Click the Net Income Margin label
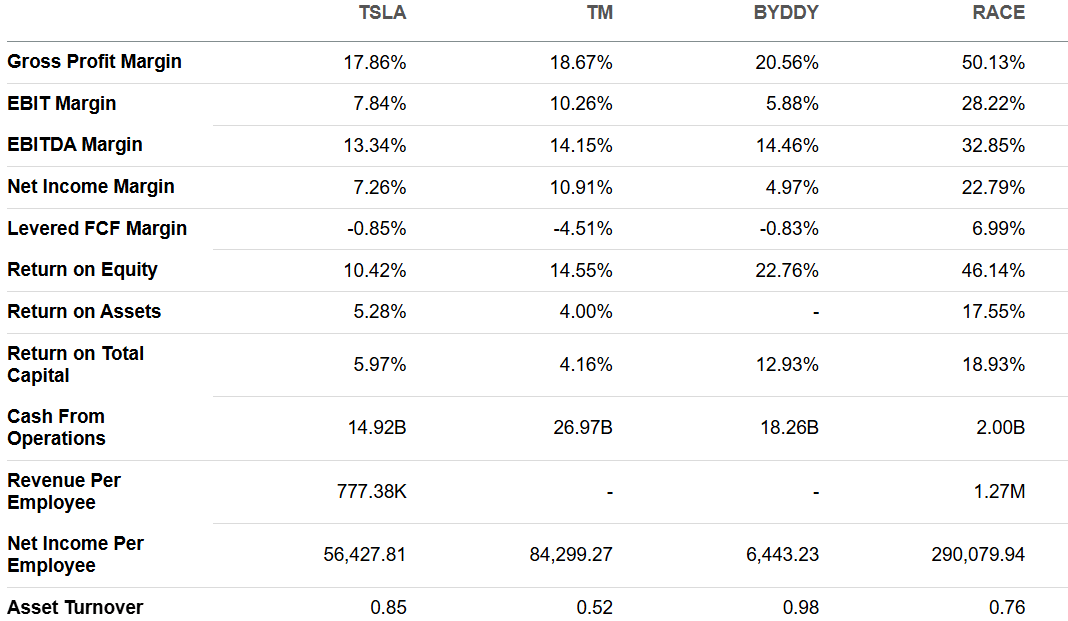The width and height of the screenshot is (1068, 621). click(x=91, y=187)
